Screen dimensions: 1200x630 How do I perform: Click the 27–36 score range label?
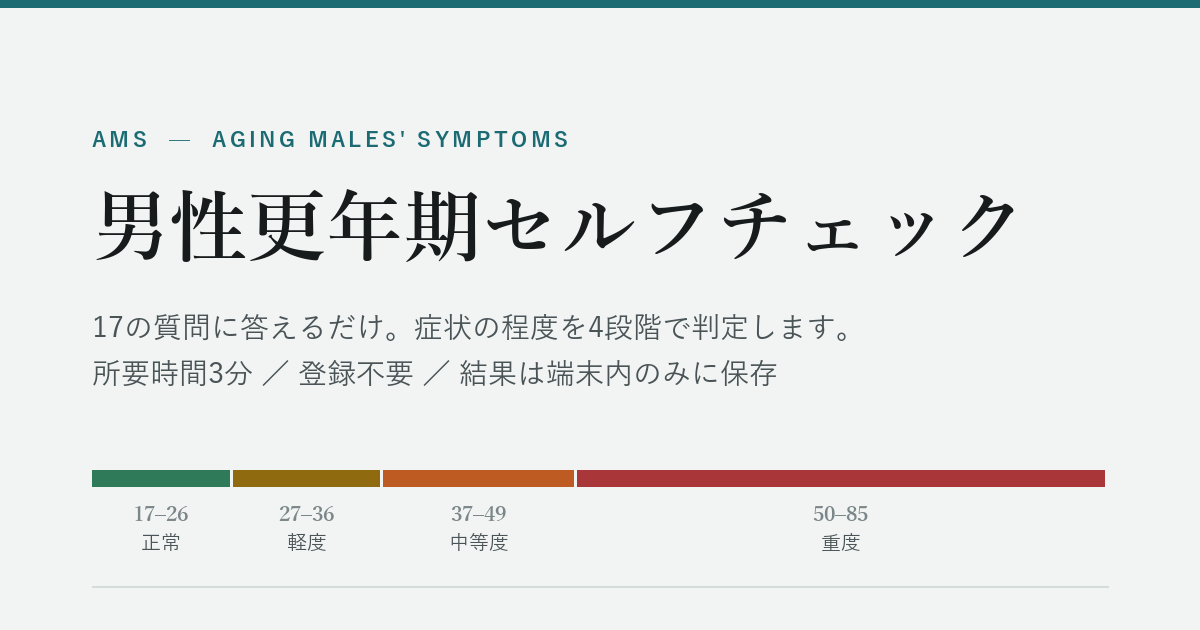(x=306, y=514)
